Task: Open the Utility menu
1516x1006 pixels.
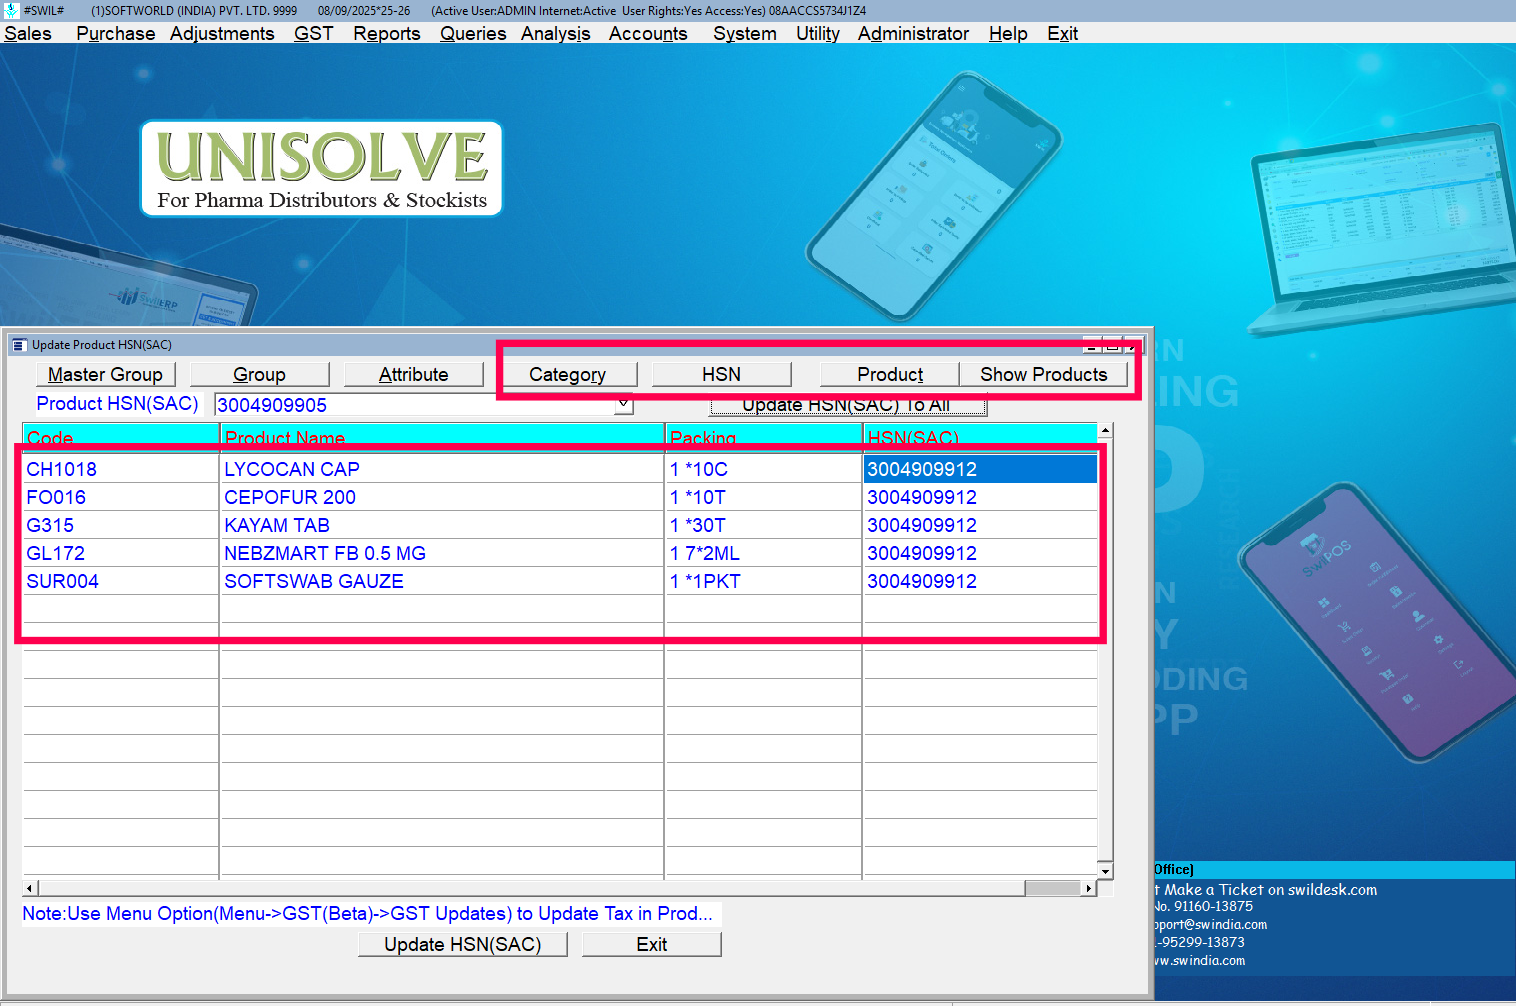Action: point(817,33)
